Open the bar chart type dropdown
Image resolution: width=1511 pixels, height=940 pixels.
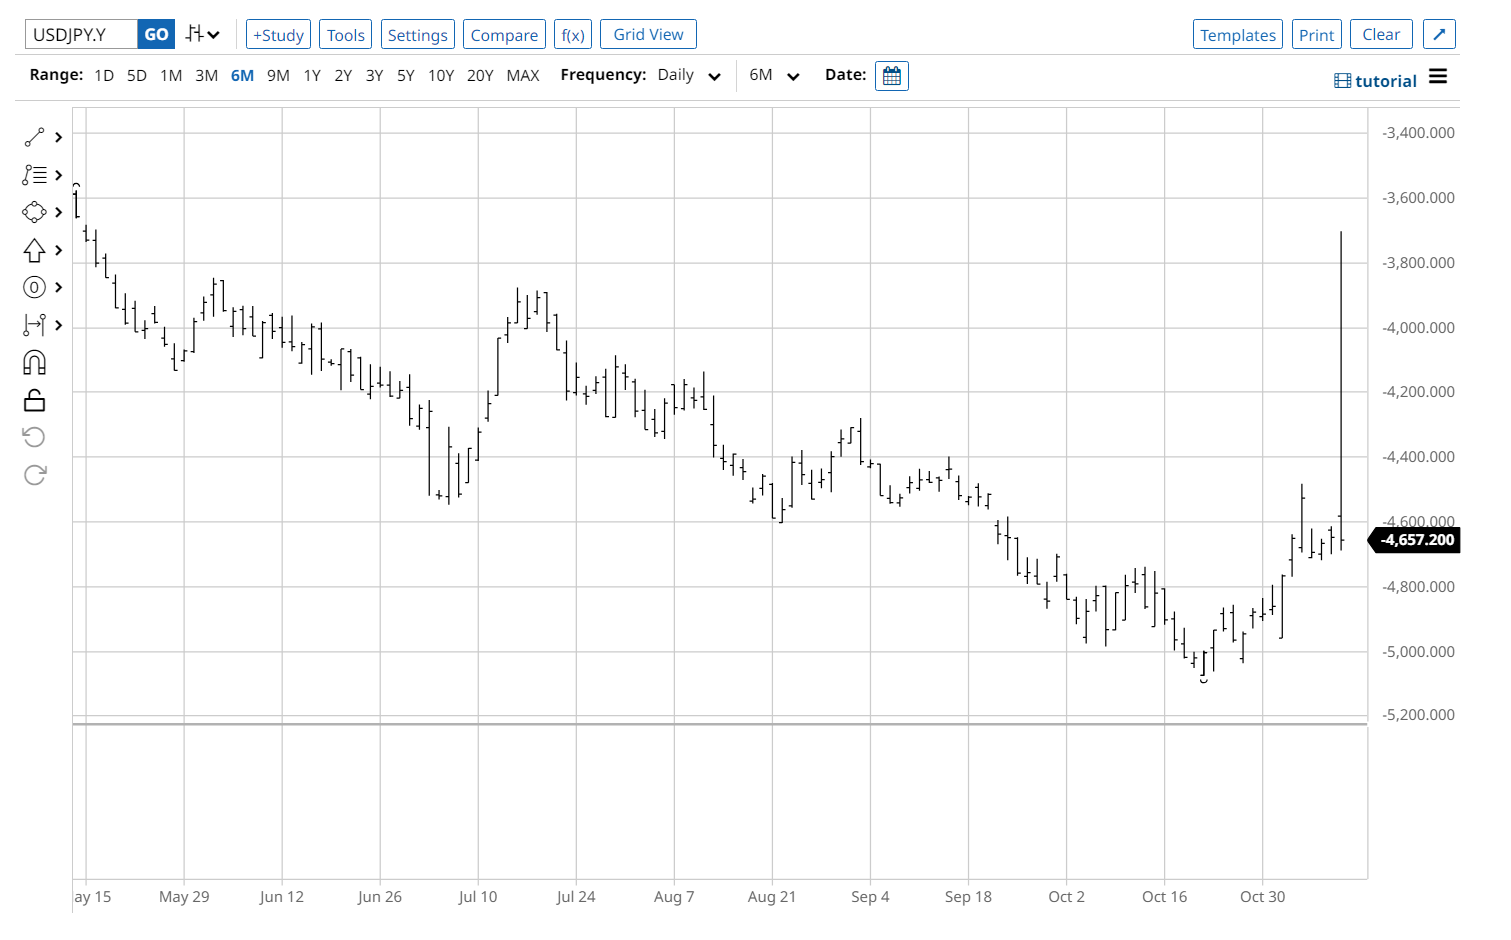pyautogui.click(x=203, y=34)
